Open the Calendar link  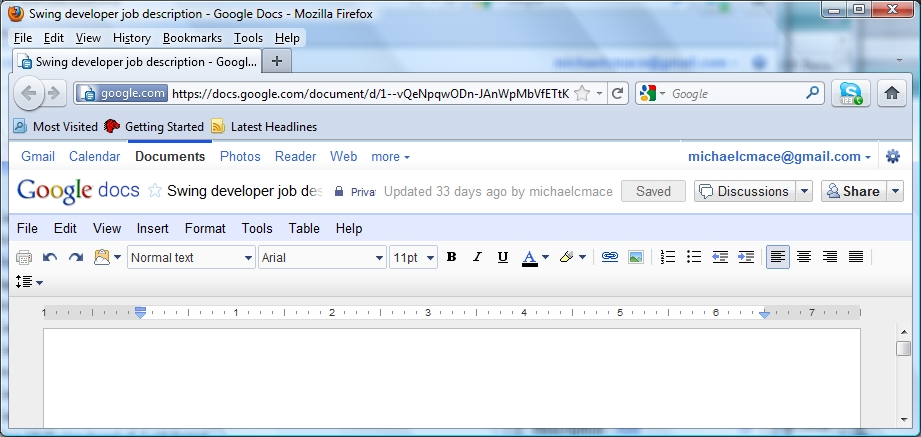(x=95, y=156)
